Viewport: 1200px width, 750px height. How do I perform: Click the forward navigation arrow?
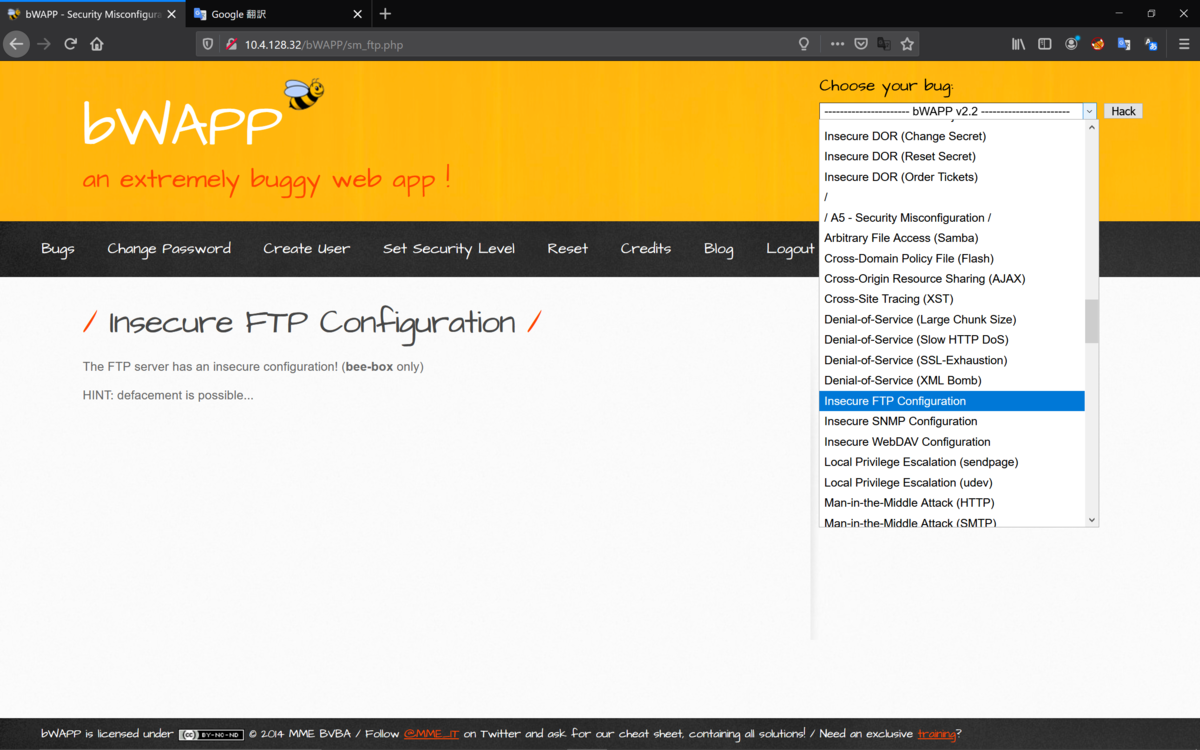tap(43, 44)
